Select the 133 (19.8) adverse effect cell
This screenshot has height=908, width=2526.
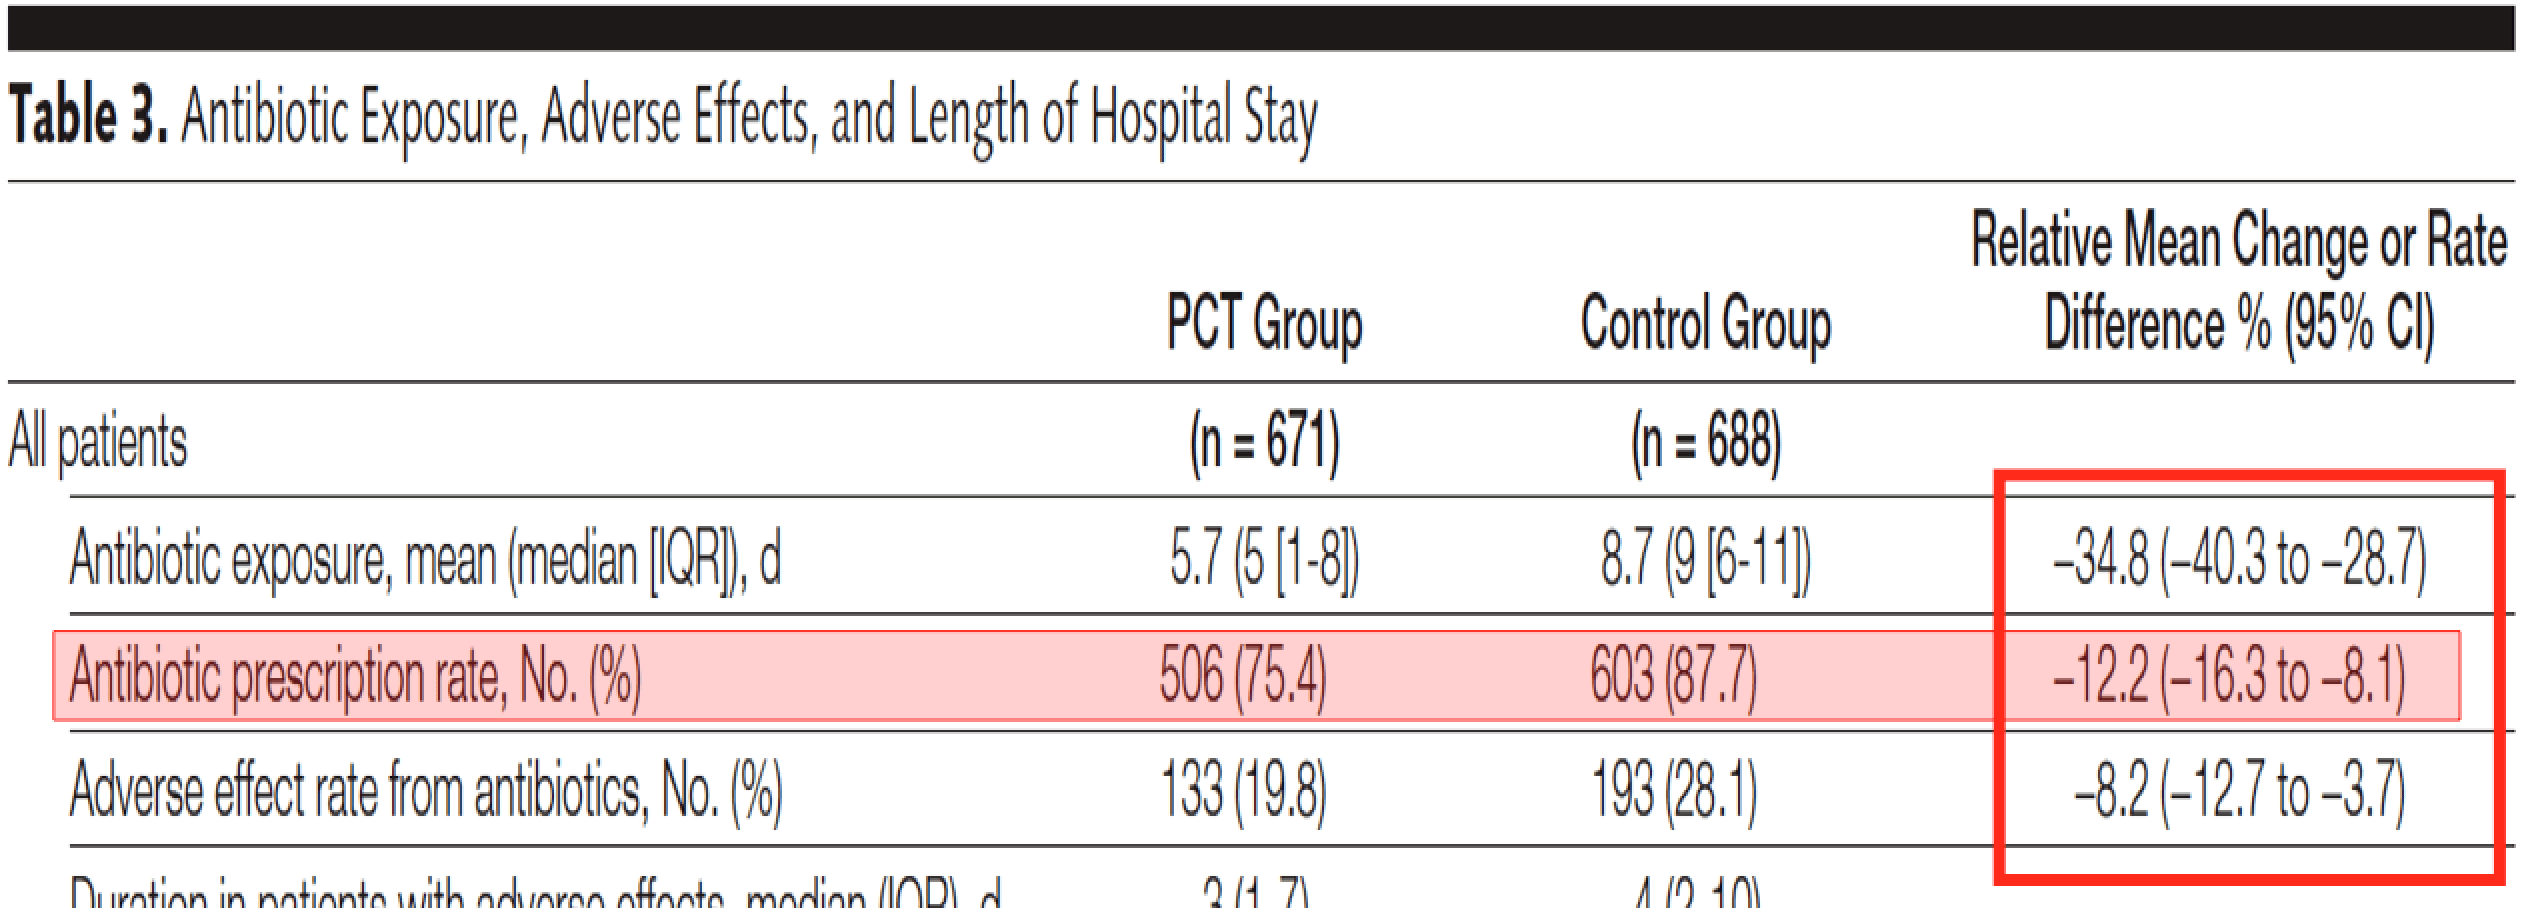click(x=1243, y=791)
